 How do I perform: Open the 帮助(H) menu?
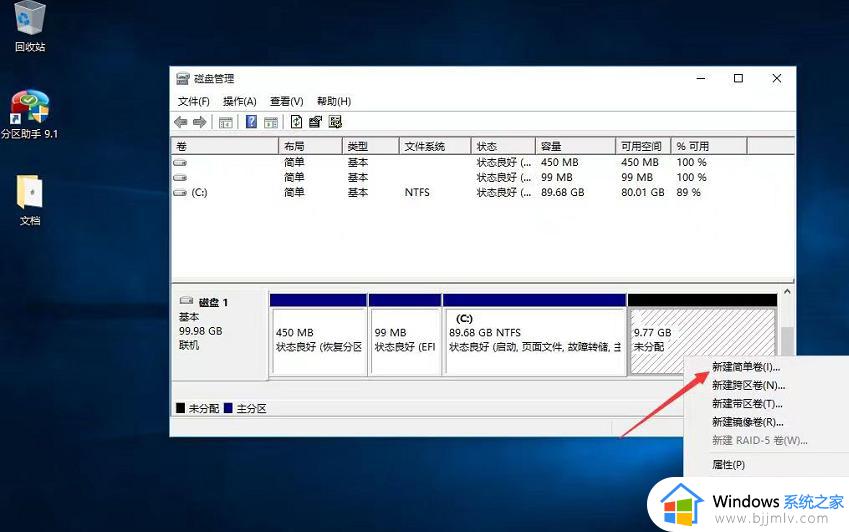[x=334, y=101]
